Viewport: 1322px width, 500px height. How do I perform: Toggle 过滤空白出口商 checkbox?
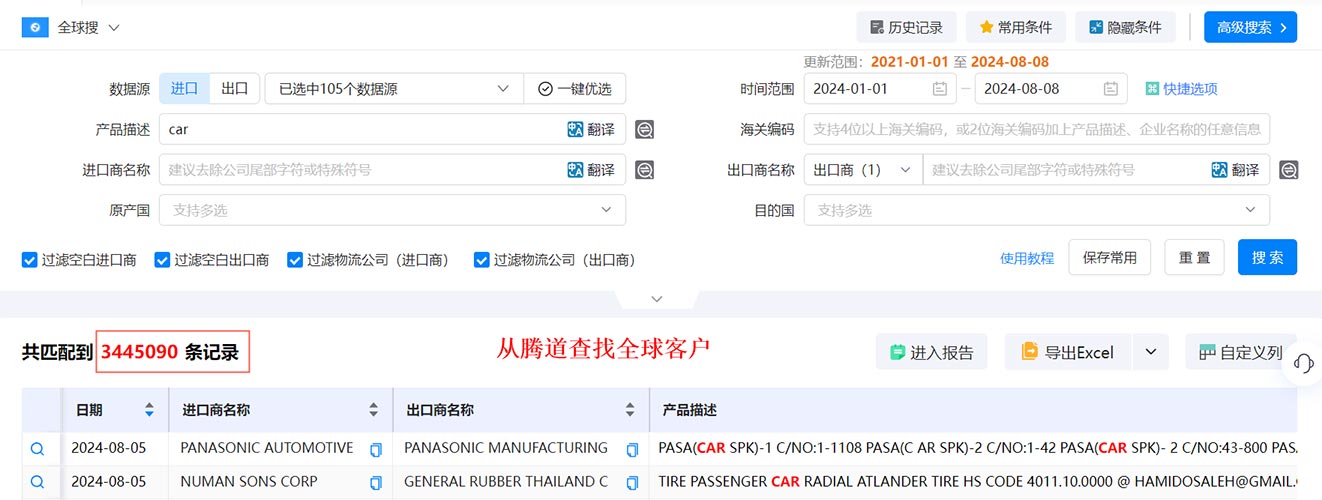(x=162, y=260)
